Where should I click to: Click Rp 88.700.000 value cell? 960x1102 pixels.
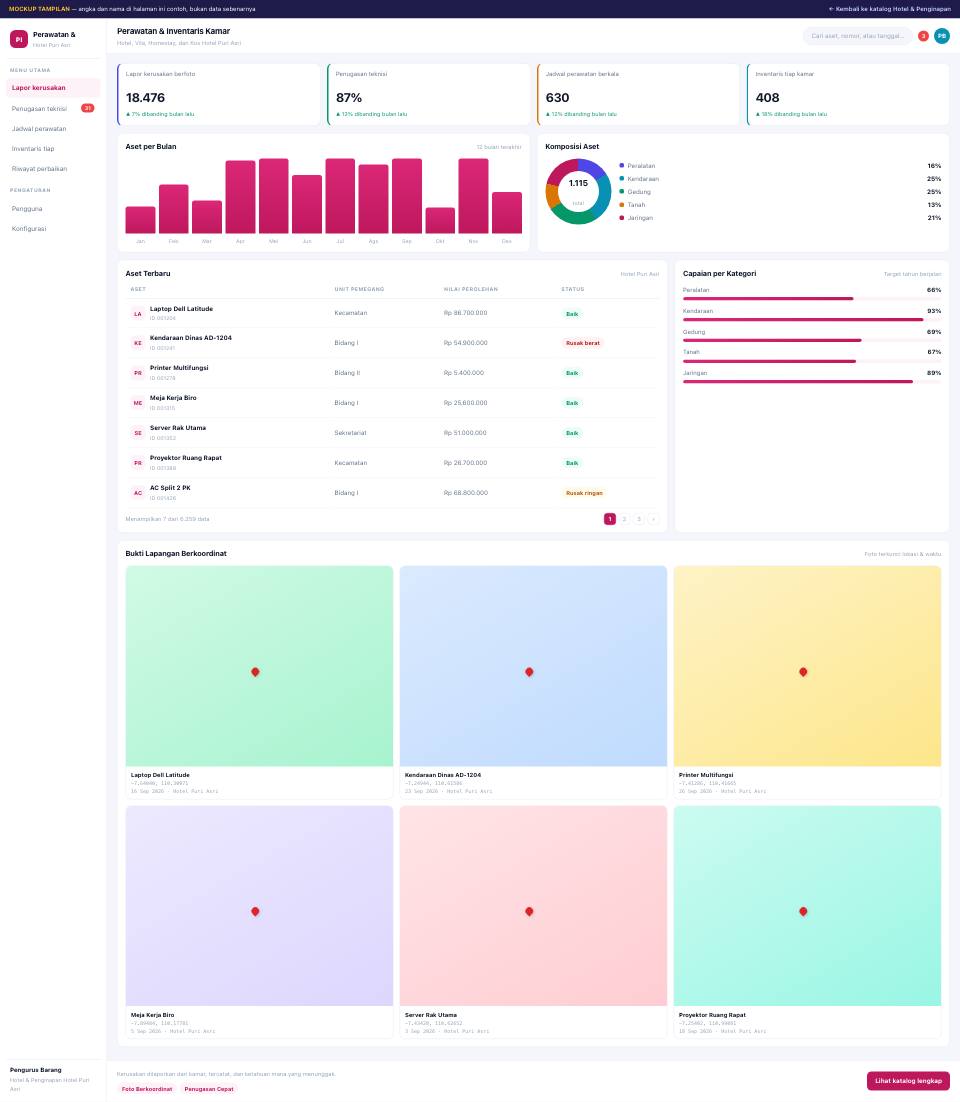465,313
